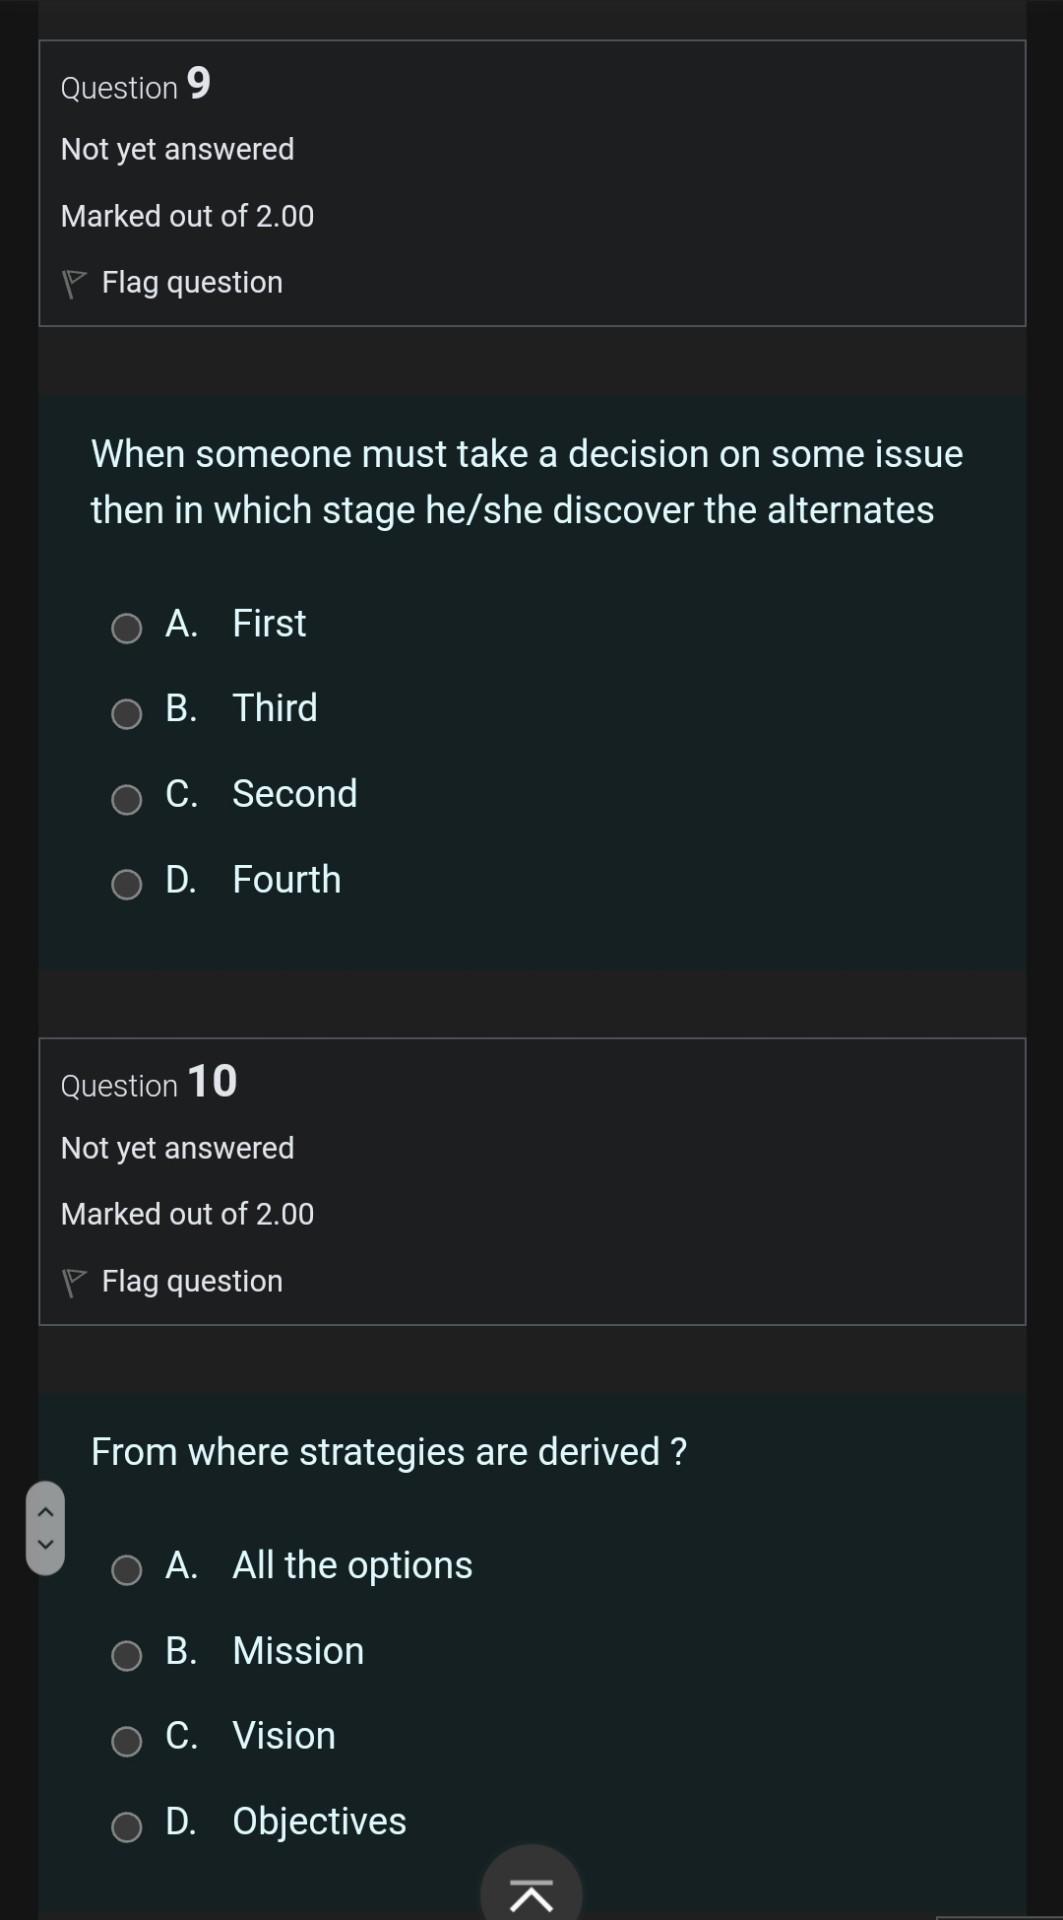Click the flag icon for Question 9
The image size is (1063, 1920).
point(74,281)
